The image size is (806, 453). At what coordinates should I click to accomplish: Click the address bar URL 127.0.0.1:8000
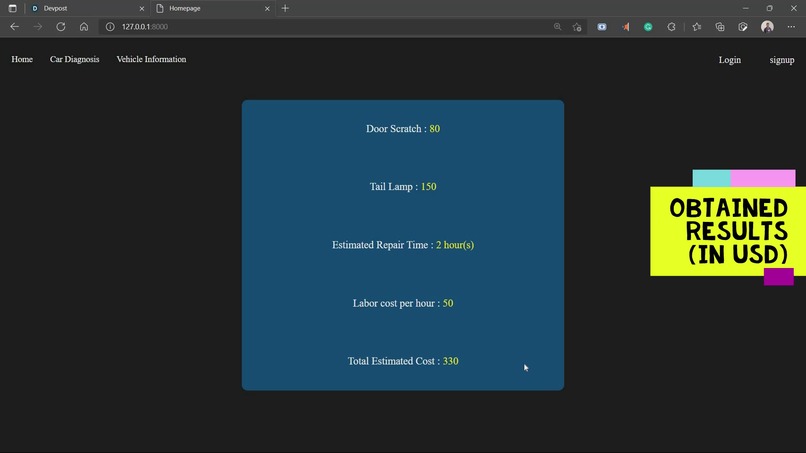point(144,27)
